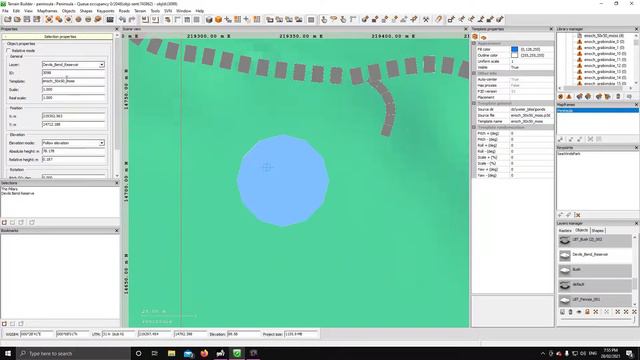
Task: Open the Terrain menu
Action: click(x=140, y=11)
